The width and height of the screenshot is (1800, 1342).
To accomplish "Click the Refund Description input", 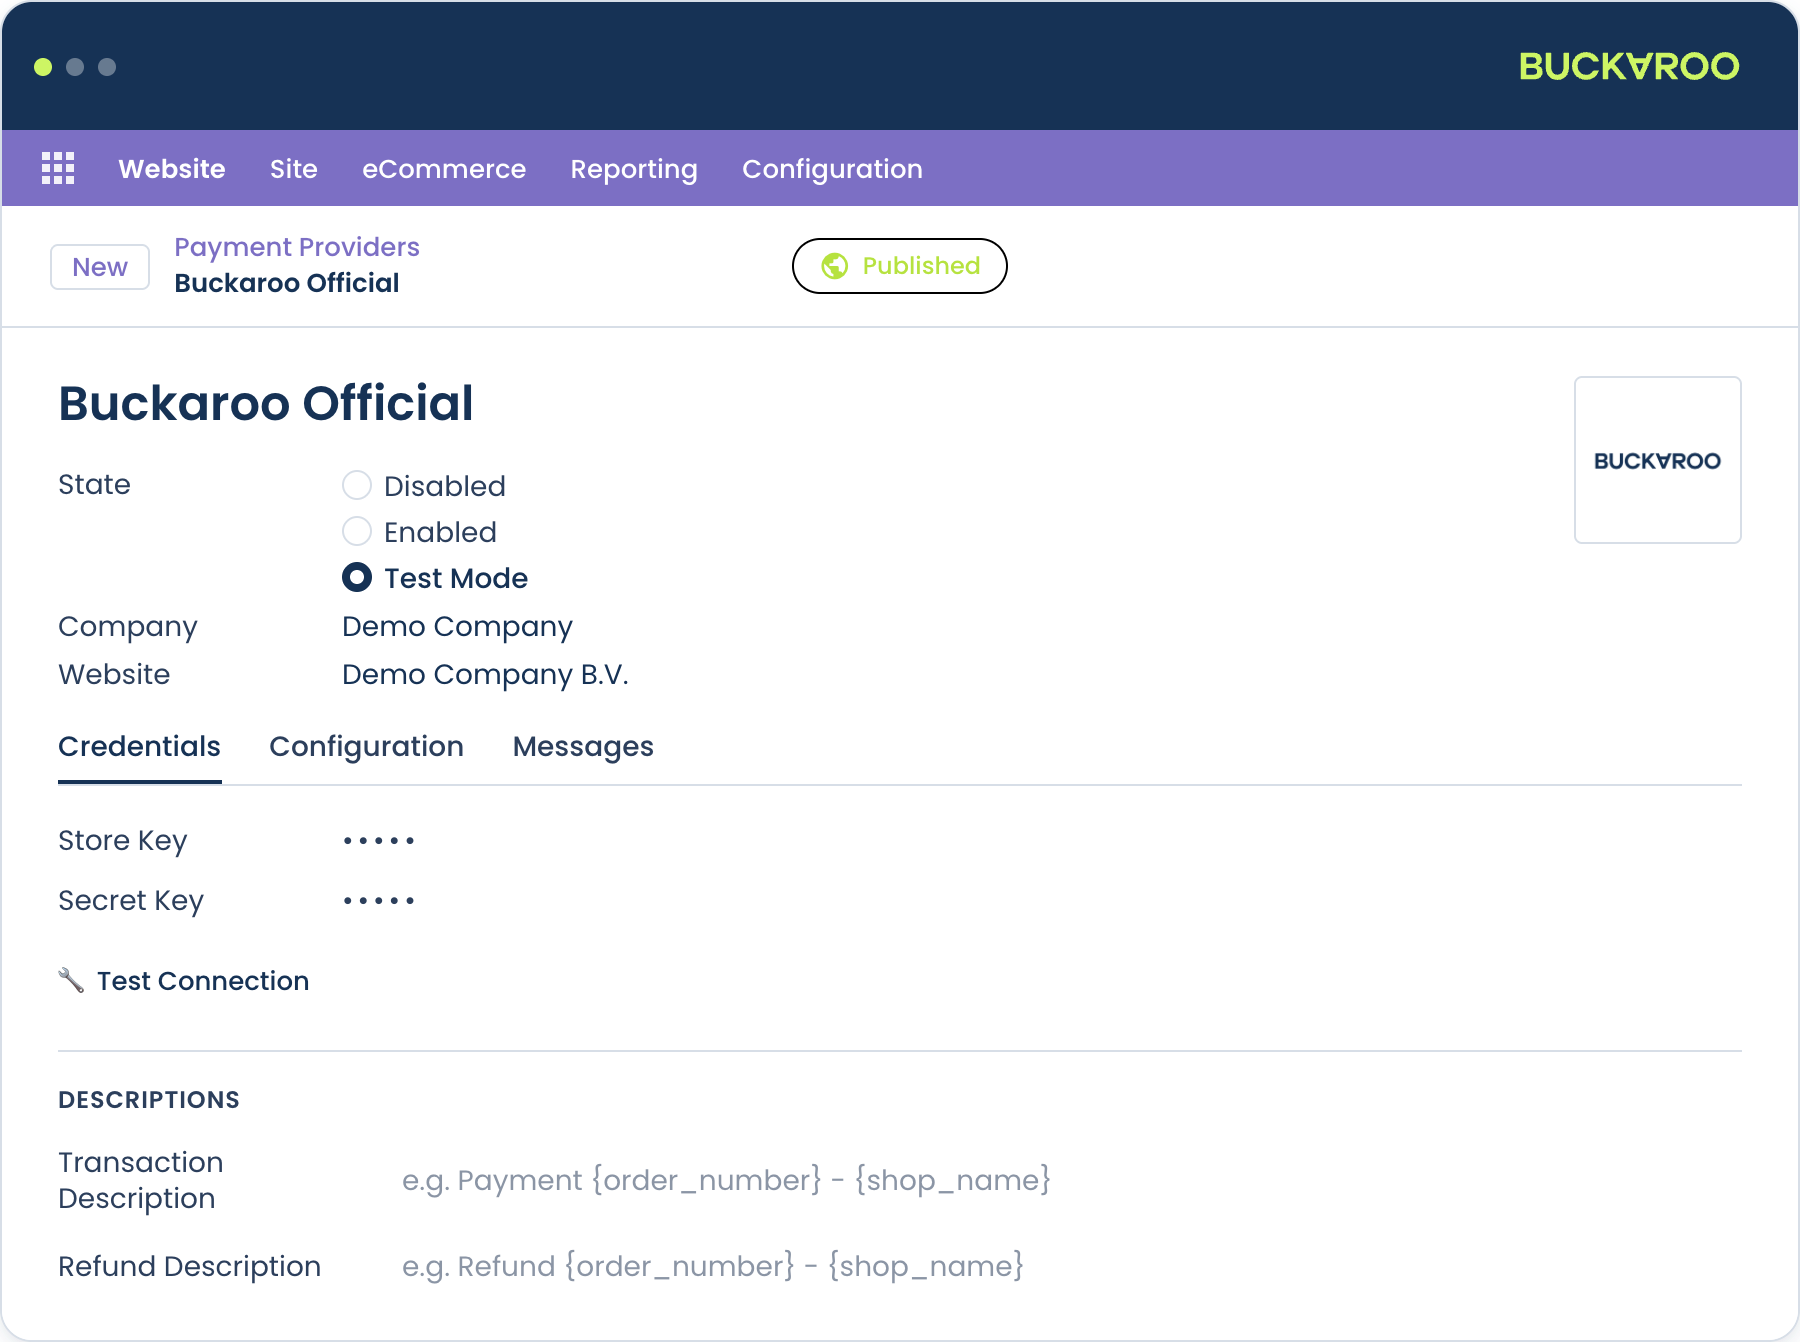I will coord(713,1266).
